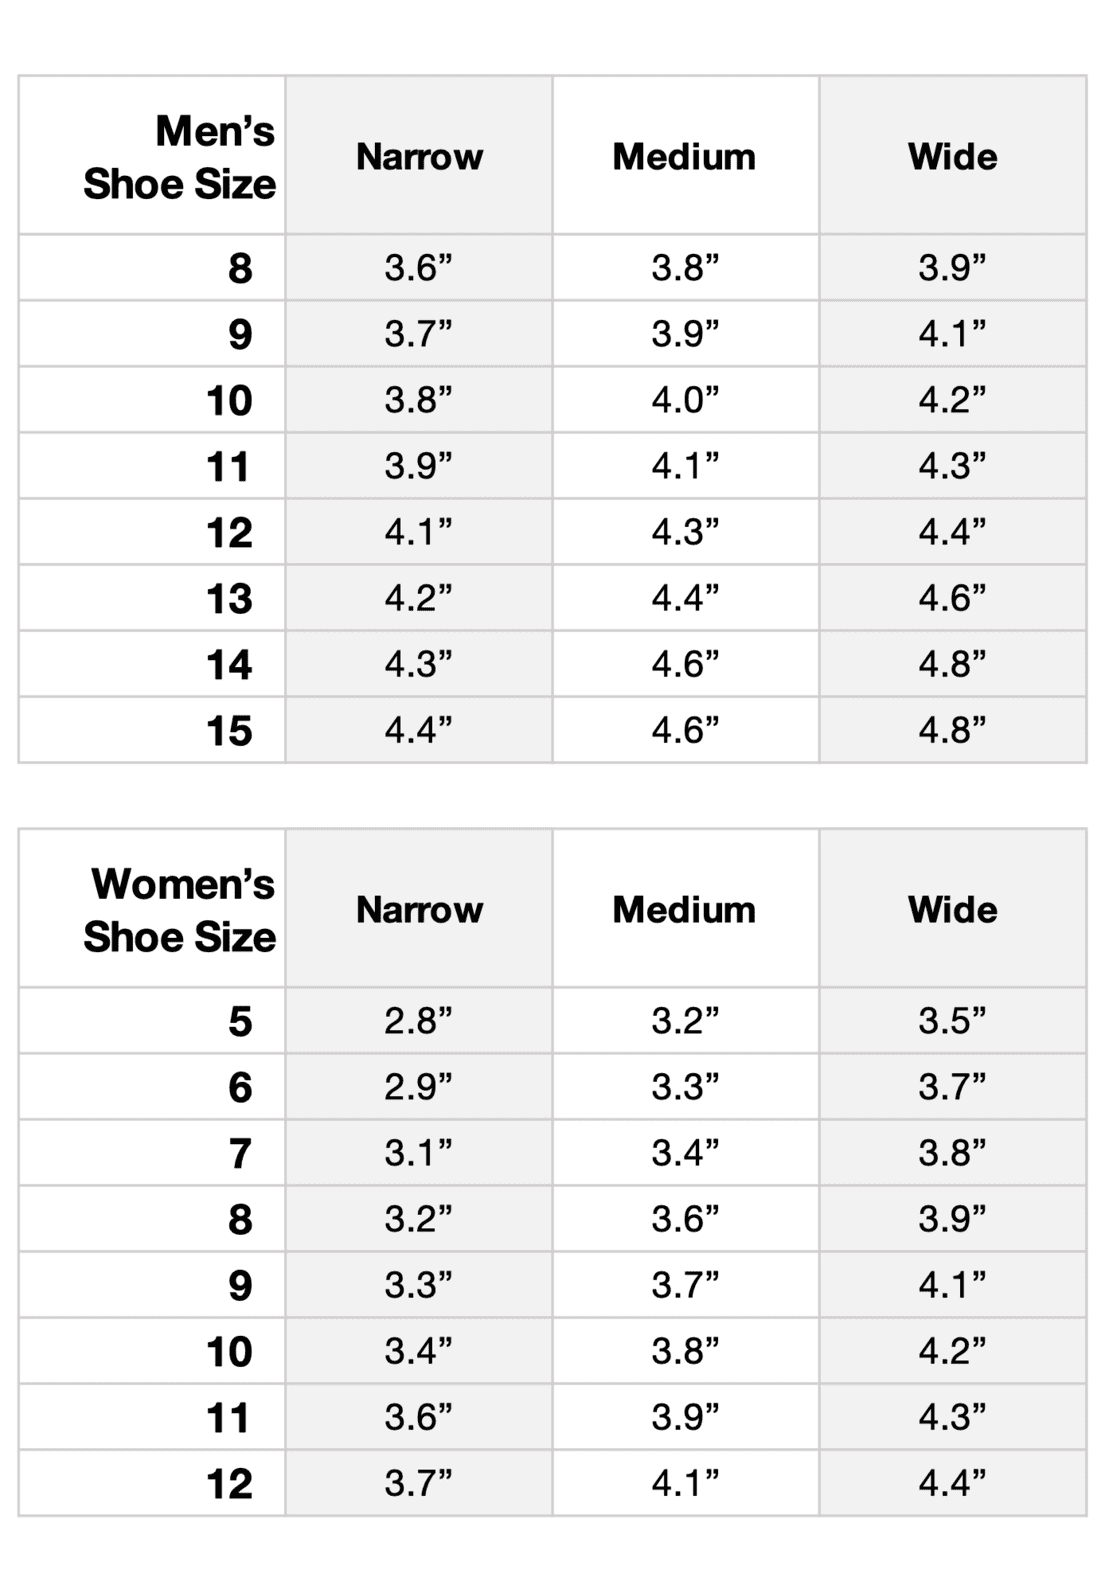Select Women's size 9 Narrow value 3.3”

[x=419, y=1285]
